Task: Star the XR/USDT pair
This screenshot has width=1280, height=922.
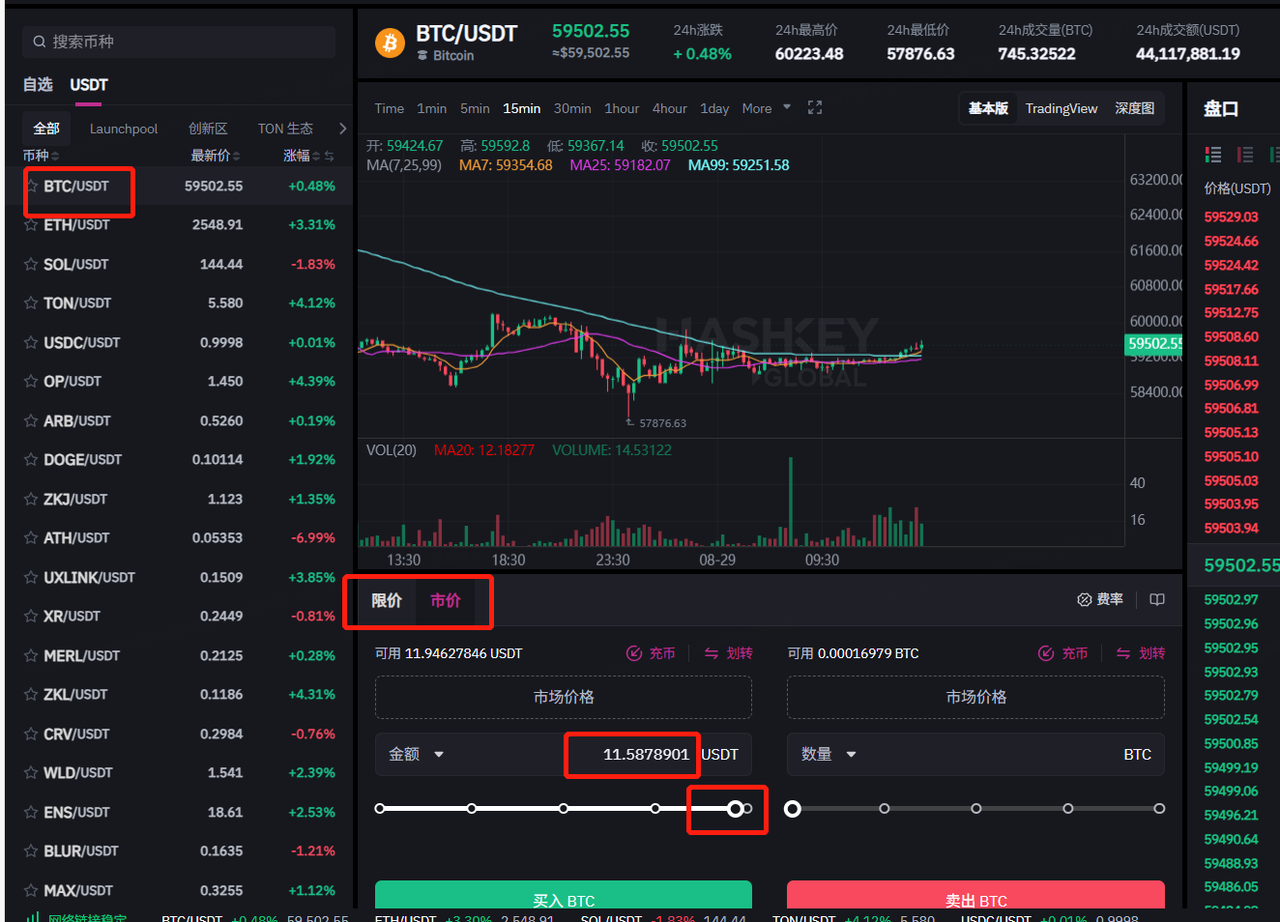Action: (33, 616)
